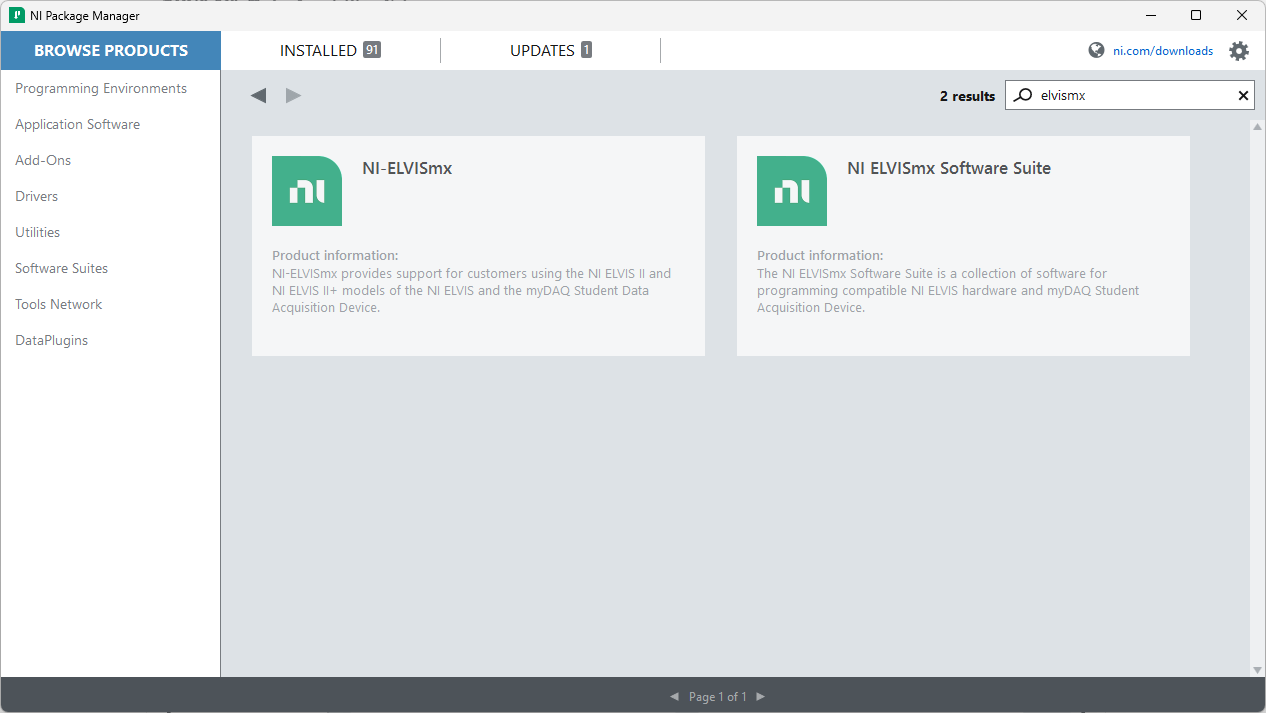Select Add-Ons category
1266x713 pixels.
[x=43, y=160]
